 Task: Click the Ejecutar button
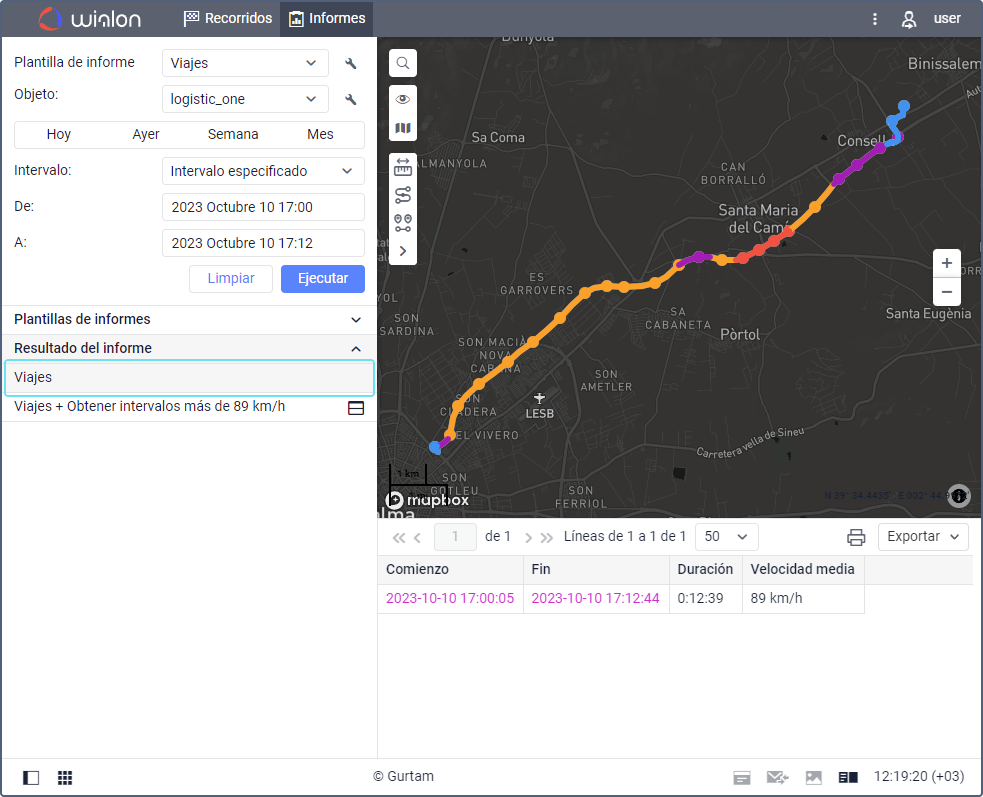click(323, 278)
